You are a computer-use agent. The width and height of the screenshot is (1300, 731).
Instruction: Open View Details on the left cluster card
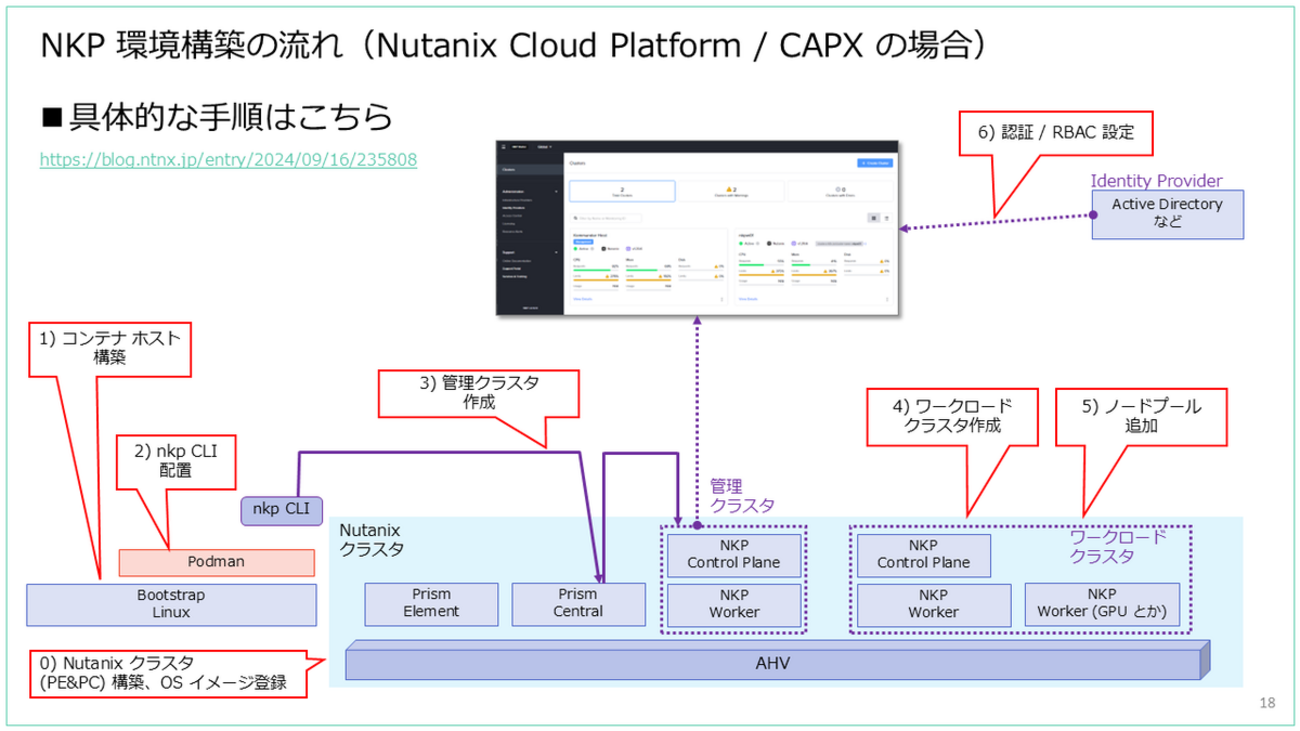[x=582, y=299]
